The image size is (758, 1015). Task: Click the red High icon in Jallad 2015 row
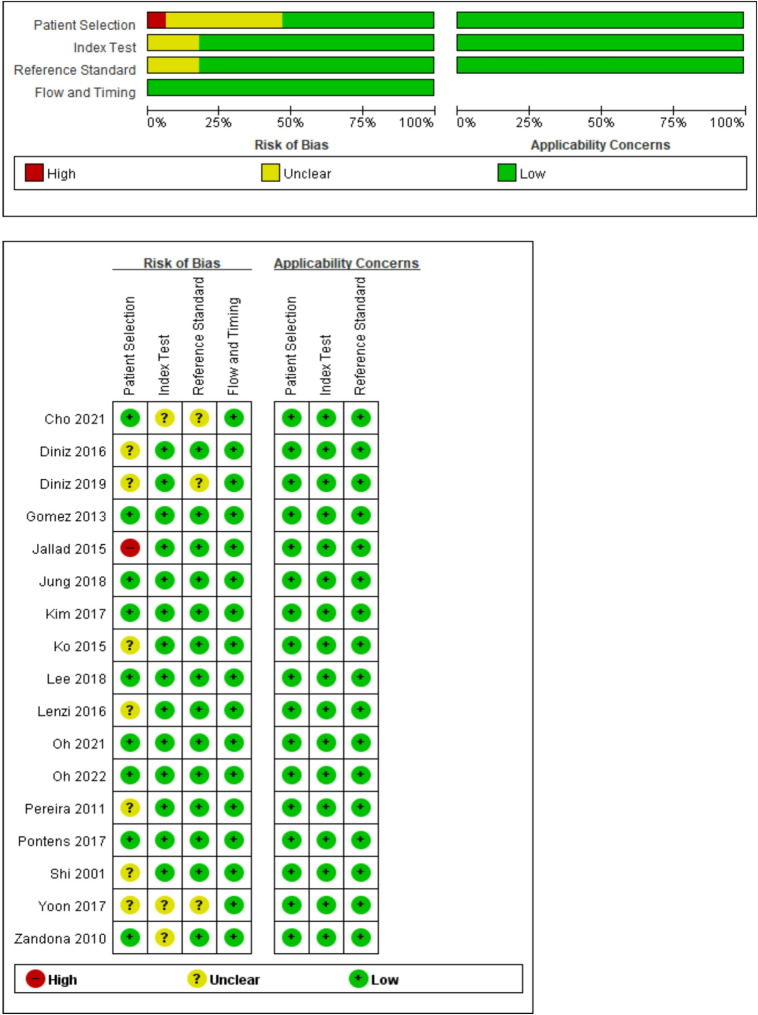[x=130, y=548]
